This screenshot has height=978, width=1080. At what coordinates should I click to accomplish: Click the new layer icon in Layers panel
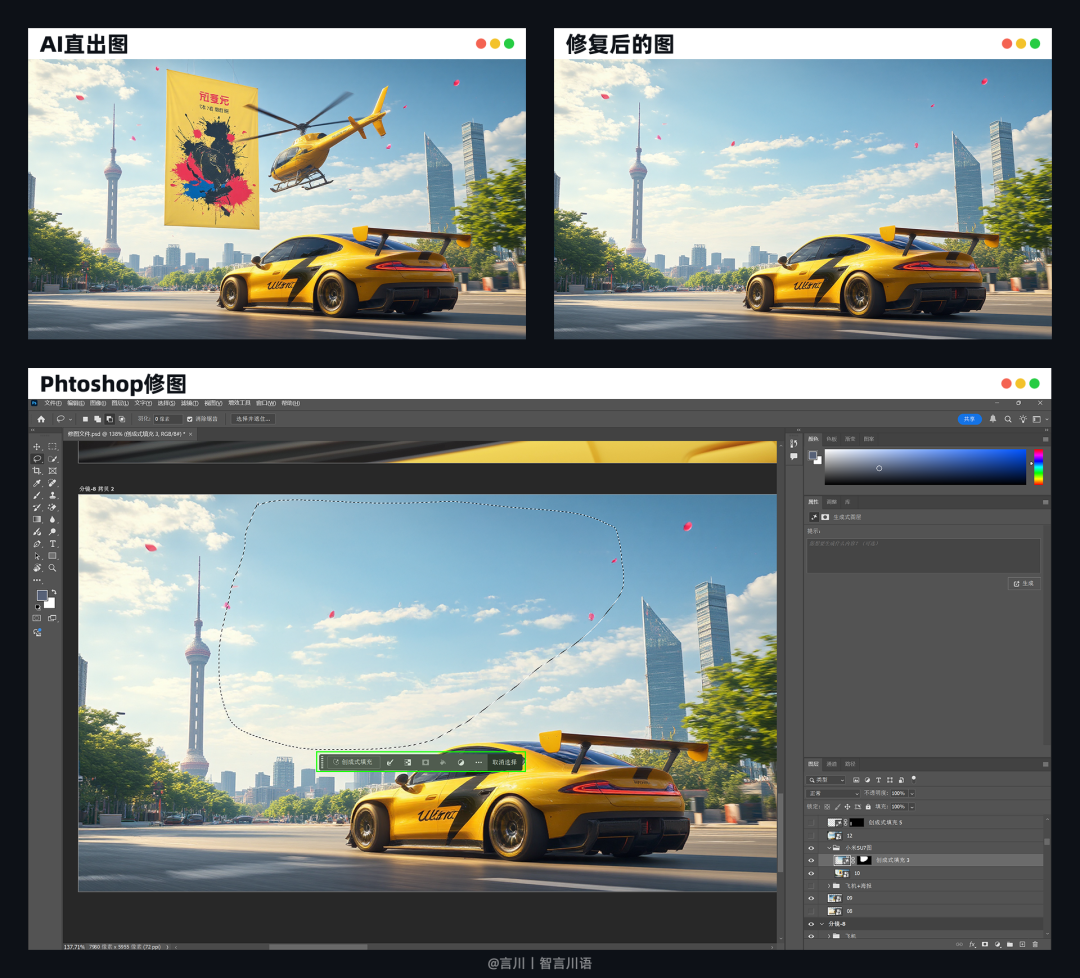tap(1023, 944)
